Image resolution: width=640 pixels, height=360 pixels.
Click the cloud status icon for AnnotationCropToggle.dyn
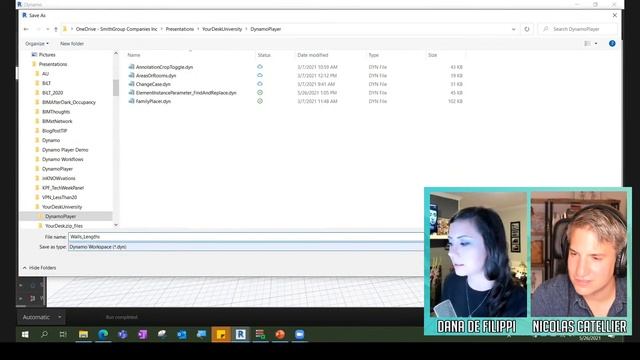[260, 67]
